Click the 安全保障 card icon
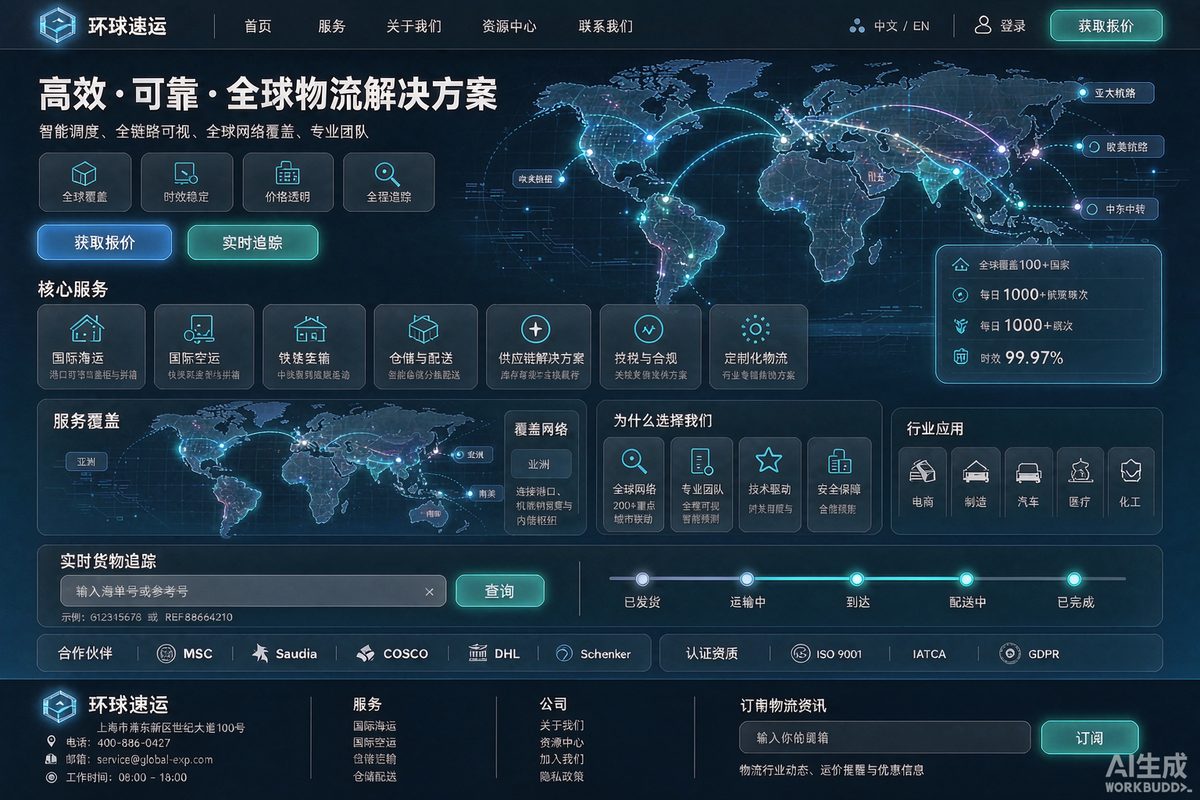 [x=839, y=461]
